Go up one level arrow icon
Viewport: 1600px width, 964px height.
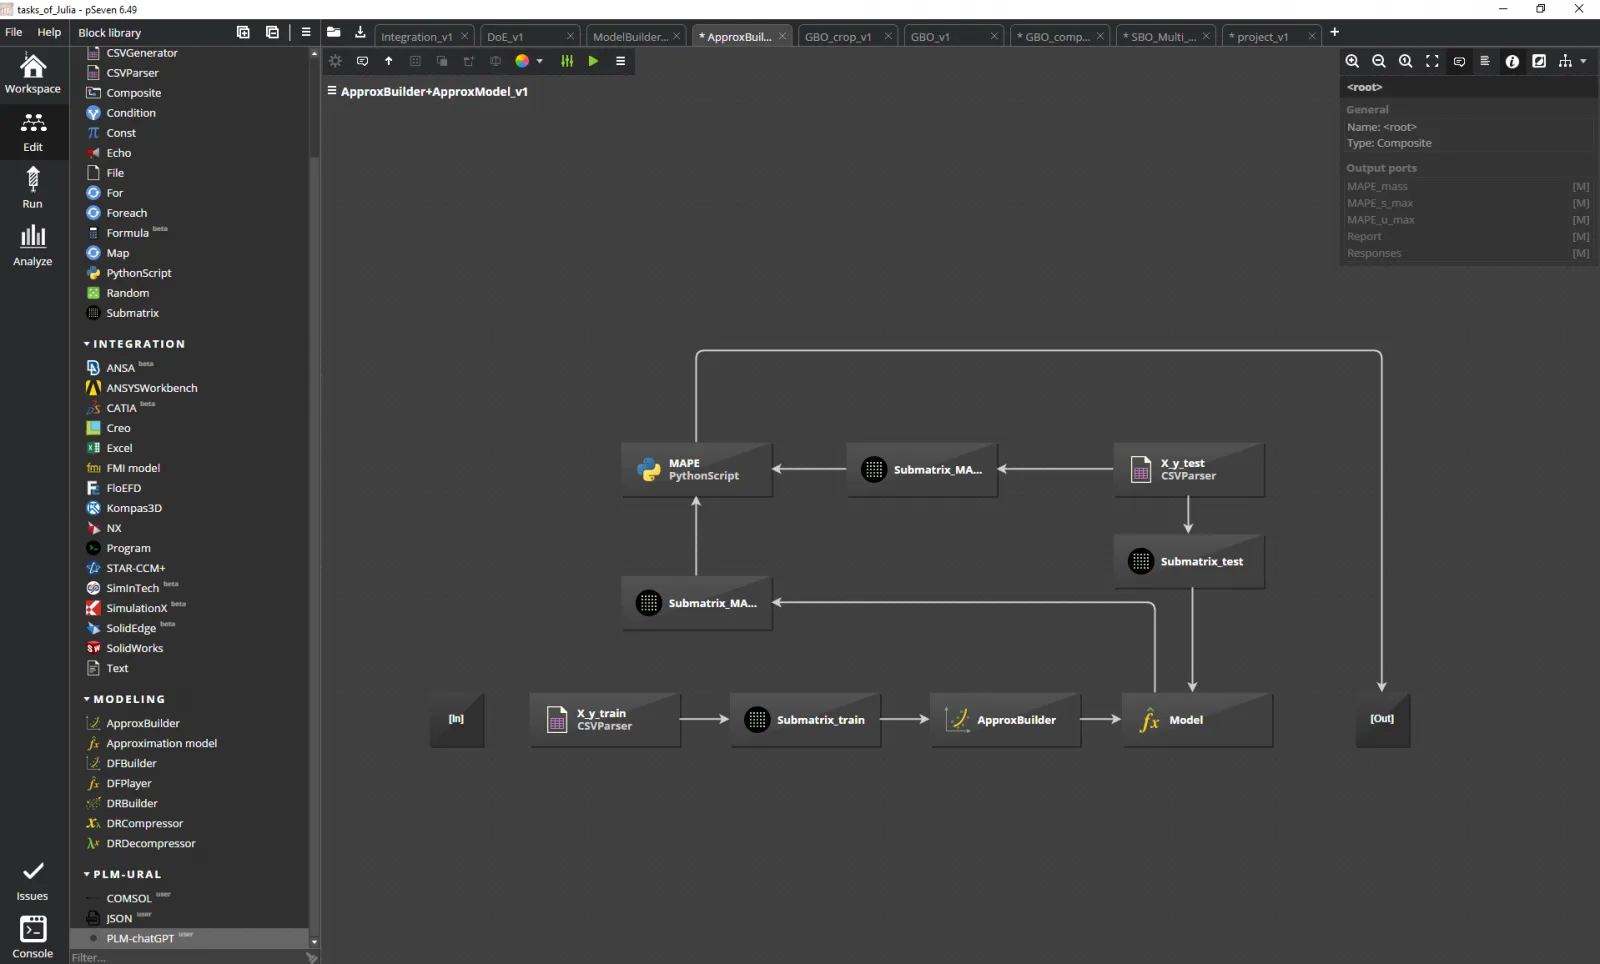pos(389,61)
